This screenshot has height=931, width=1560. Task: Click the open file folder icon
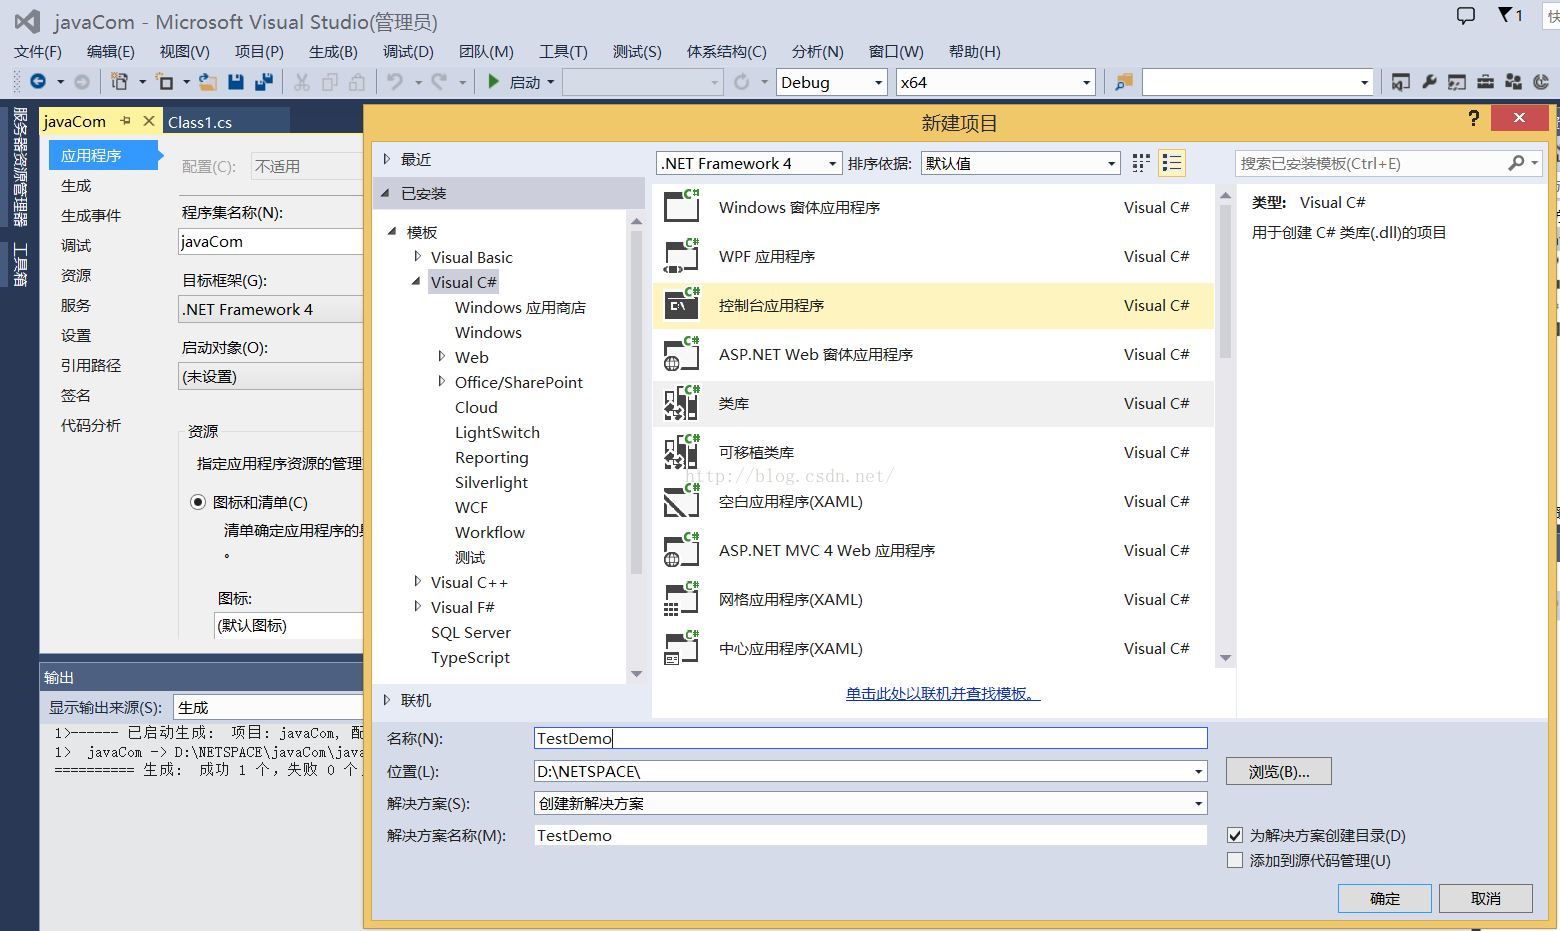(x=207, y=82)
